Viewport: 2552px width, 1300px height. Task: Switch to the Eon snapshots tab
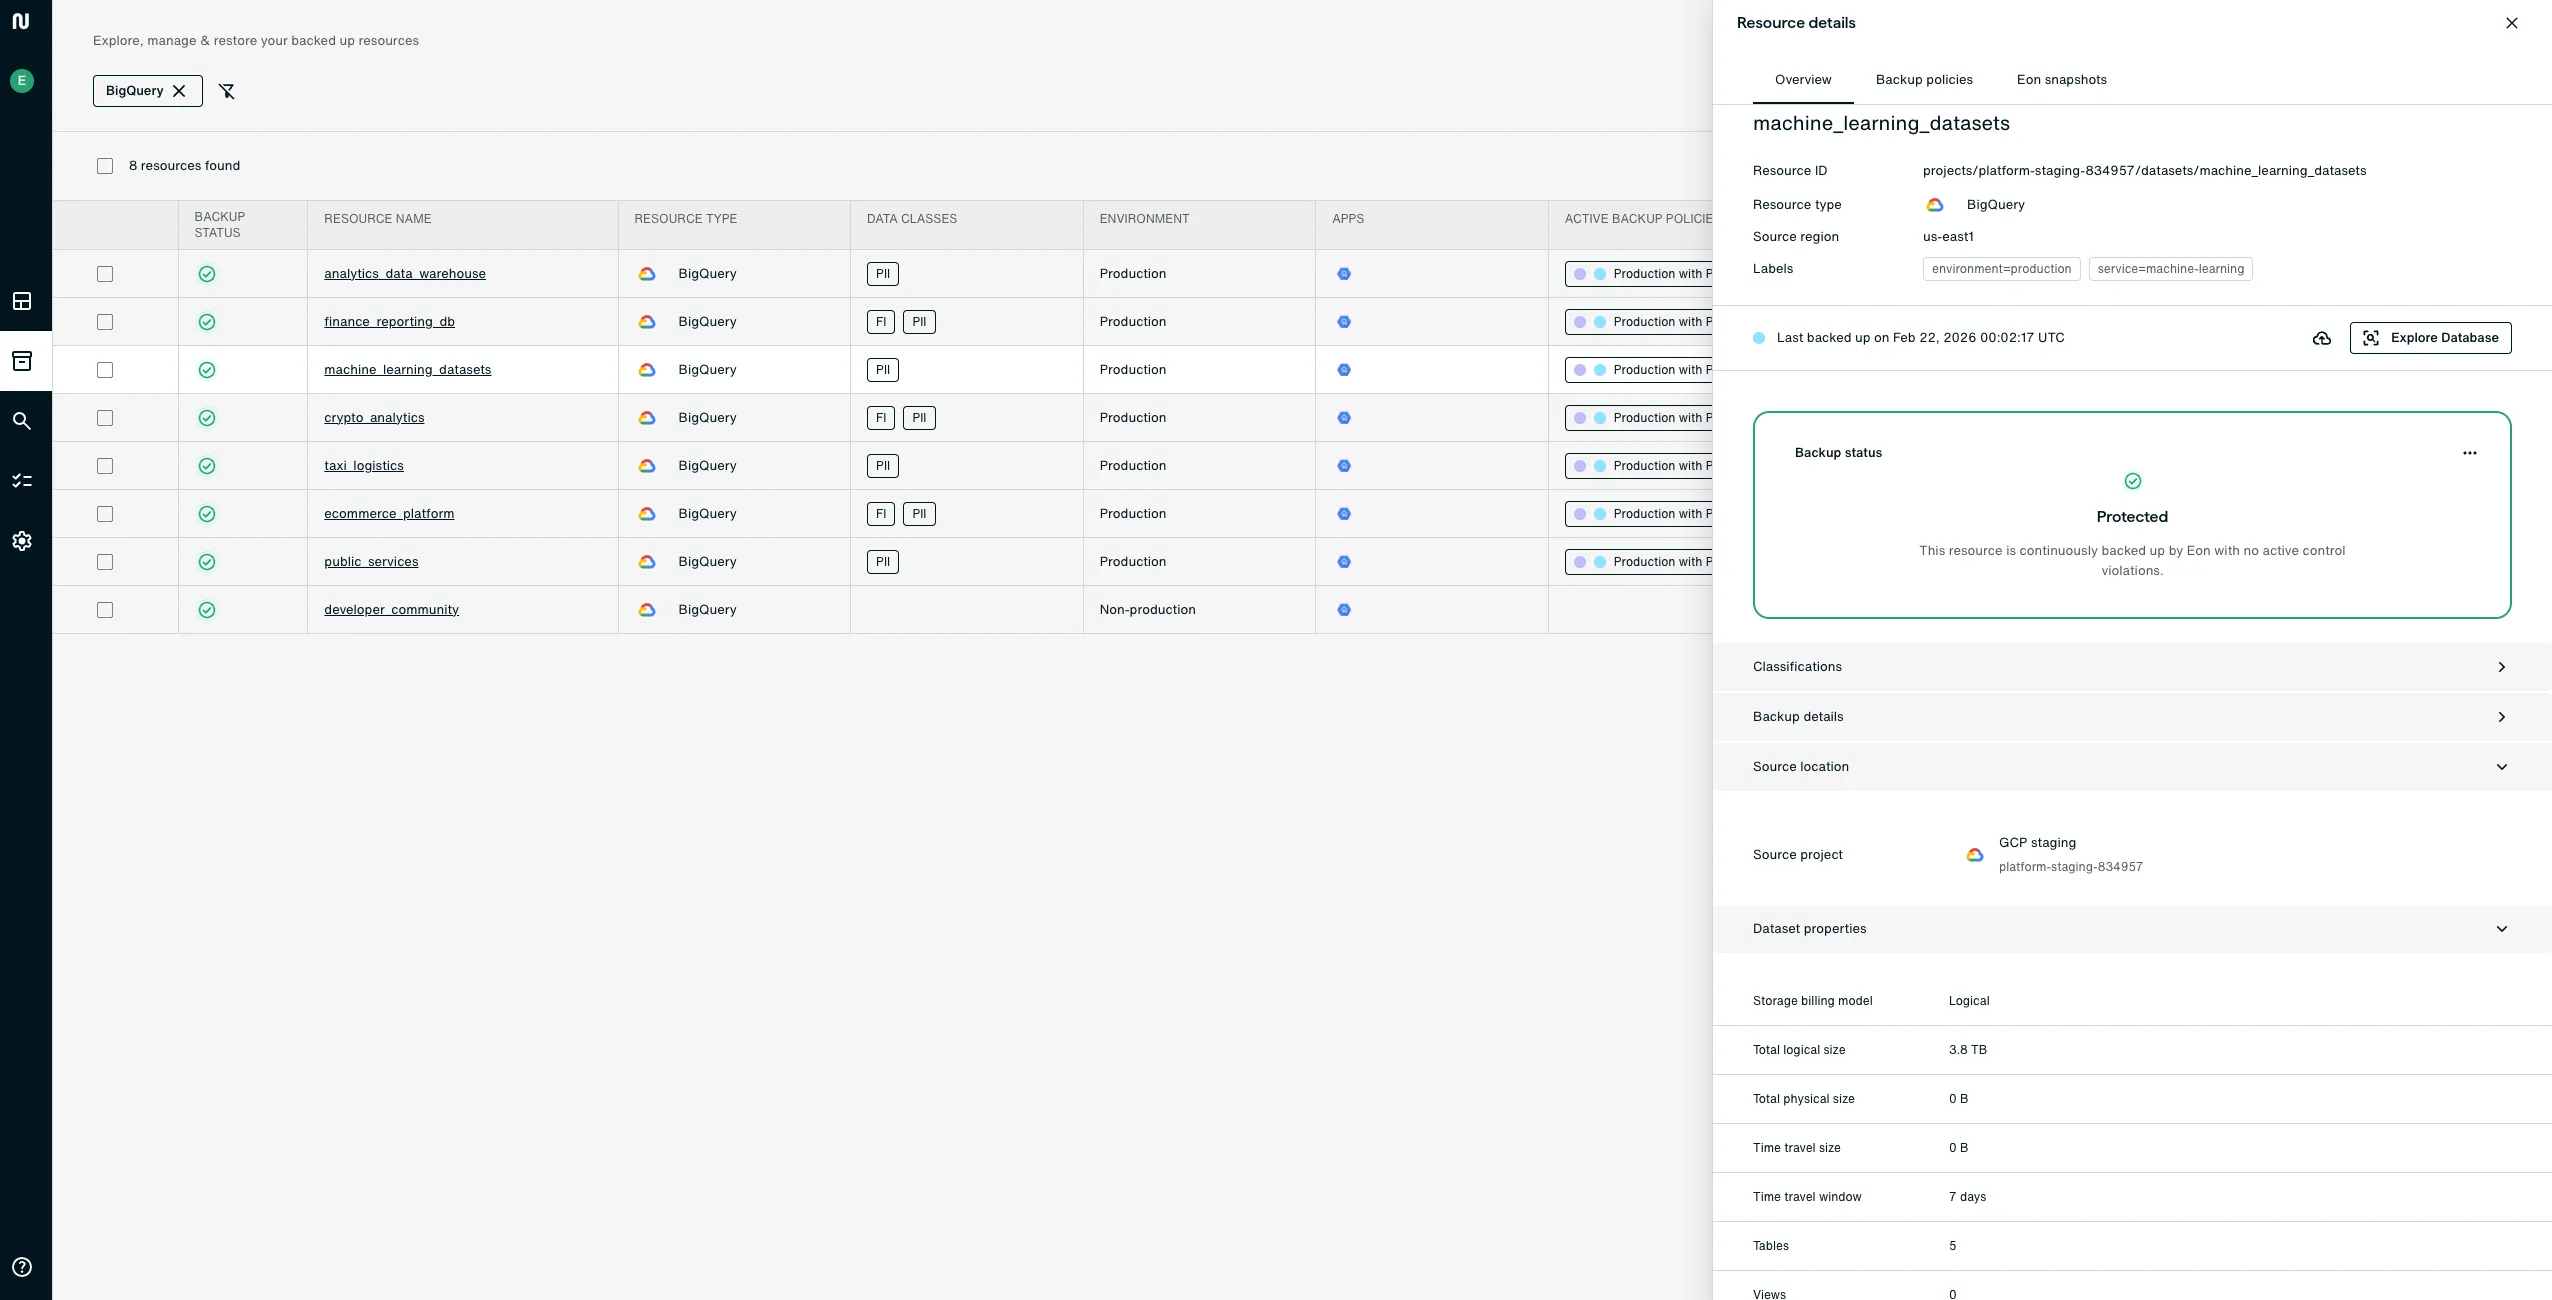point(2061,80)
